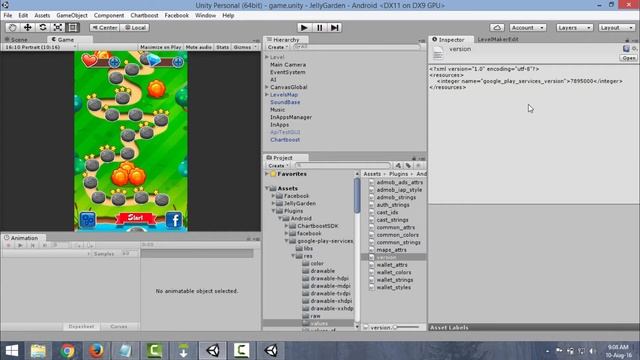
Task: Collapse the Assets folder
Action: click(x=267, y=188)
